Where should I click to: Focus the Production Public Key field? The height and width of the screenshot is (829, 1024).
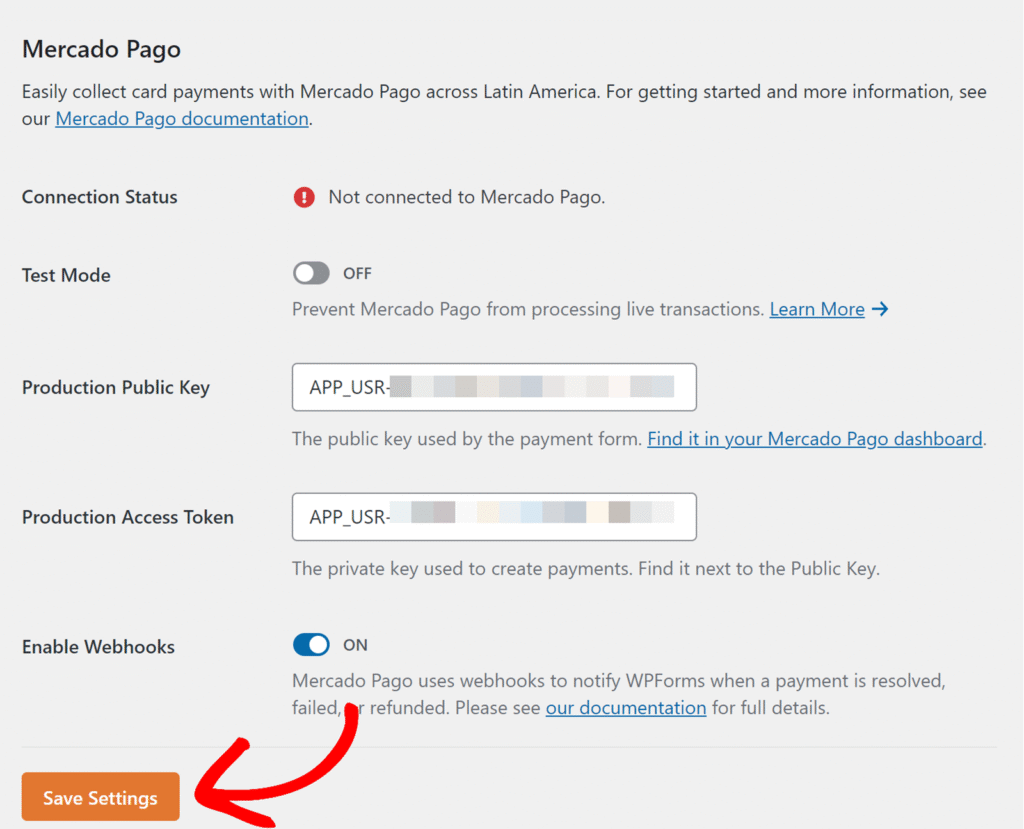(x=494, y=387)
